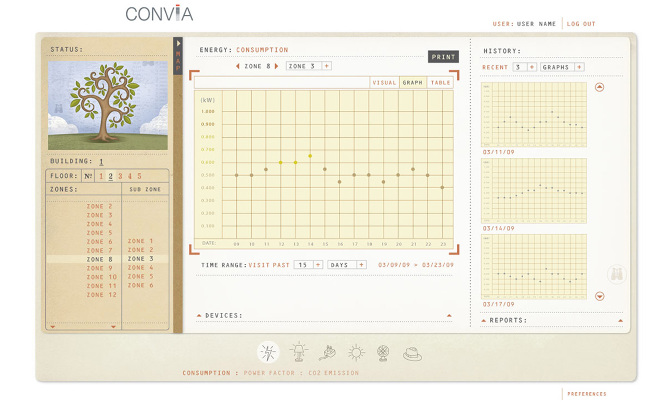Click the LOG OUT link
This screenshot has width=670, height=414.
coord(581,24)
